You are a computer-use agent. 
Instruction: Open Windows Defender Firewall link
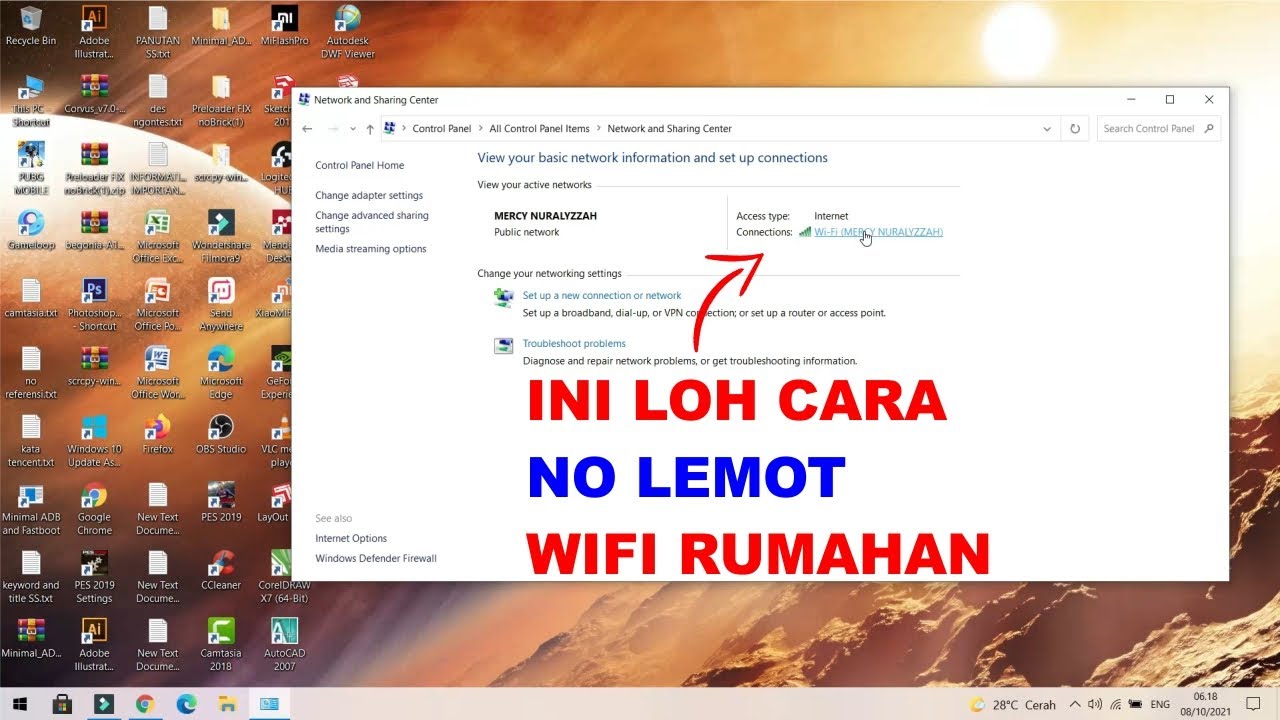tap(376, 559)
